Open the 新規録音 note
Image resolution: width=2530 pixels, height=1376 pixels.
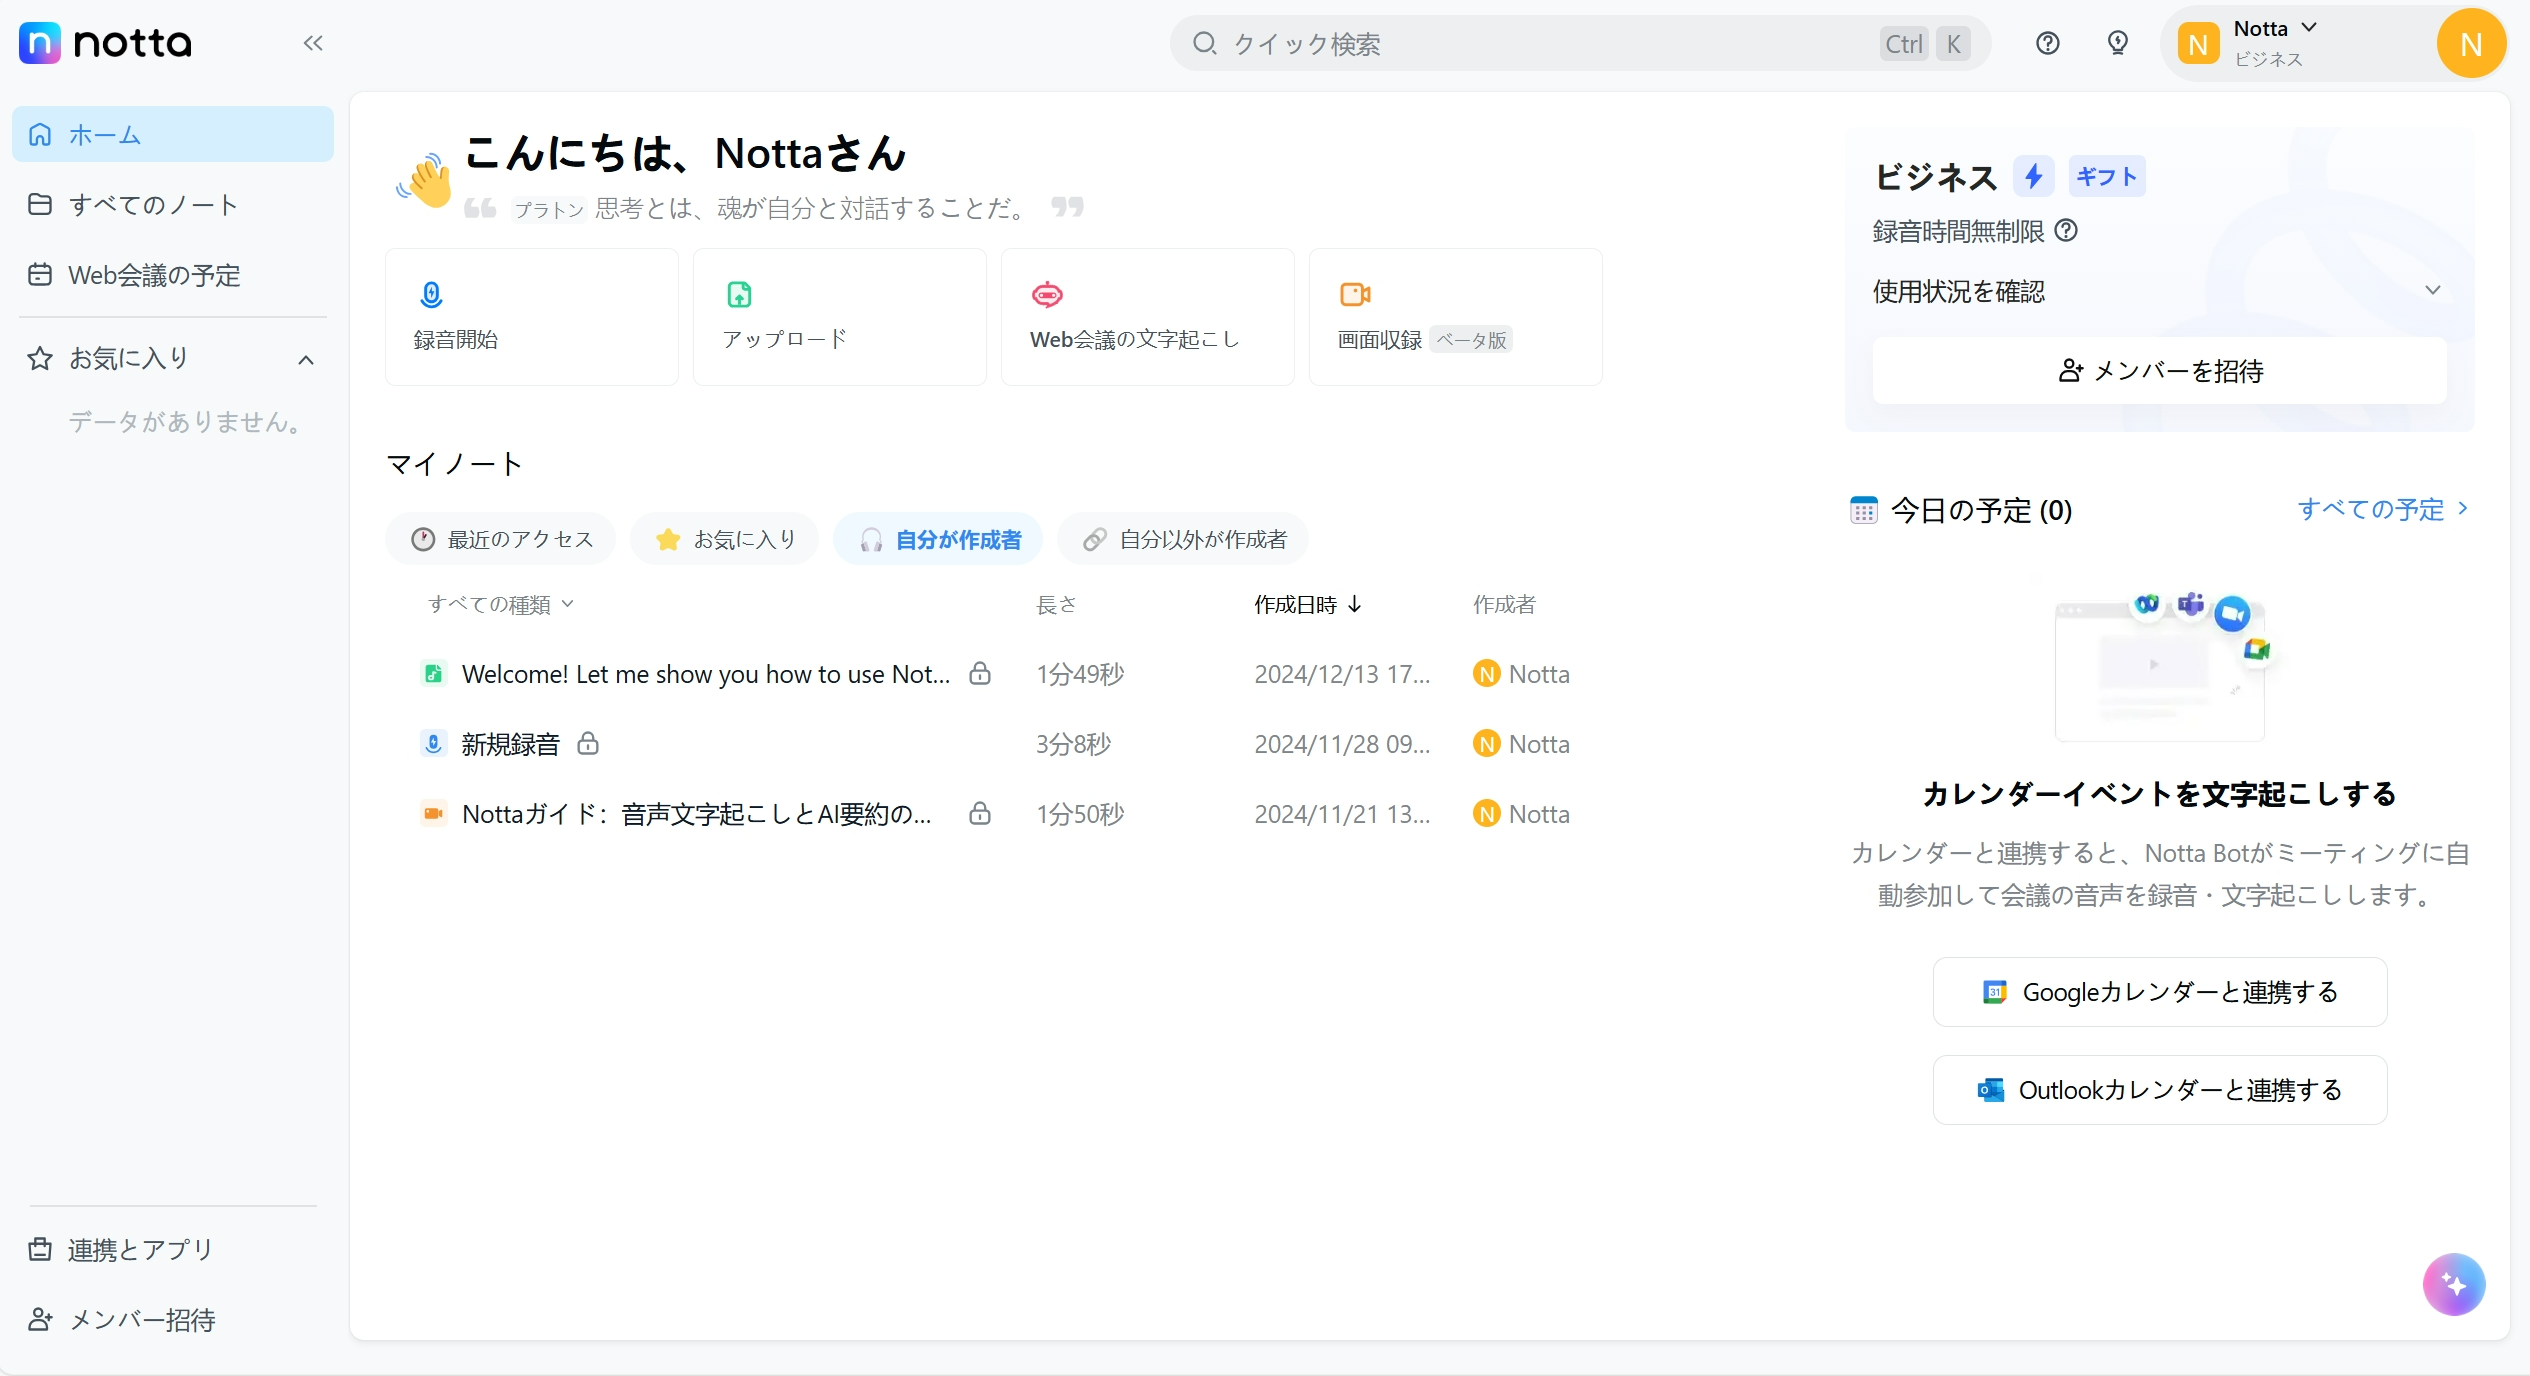510,744
